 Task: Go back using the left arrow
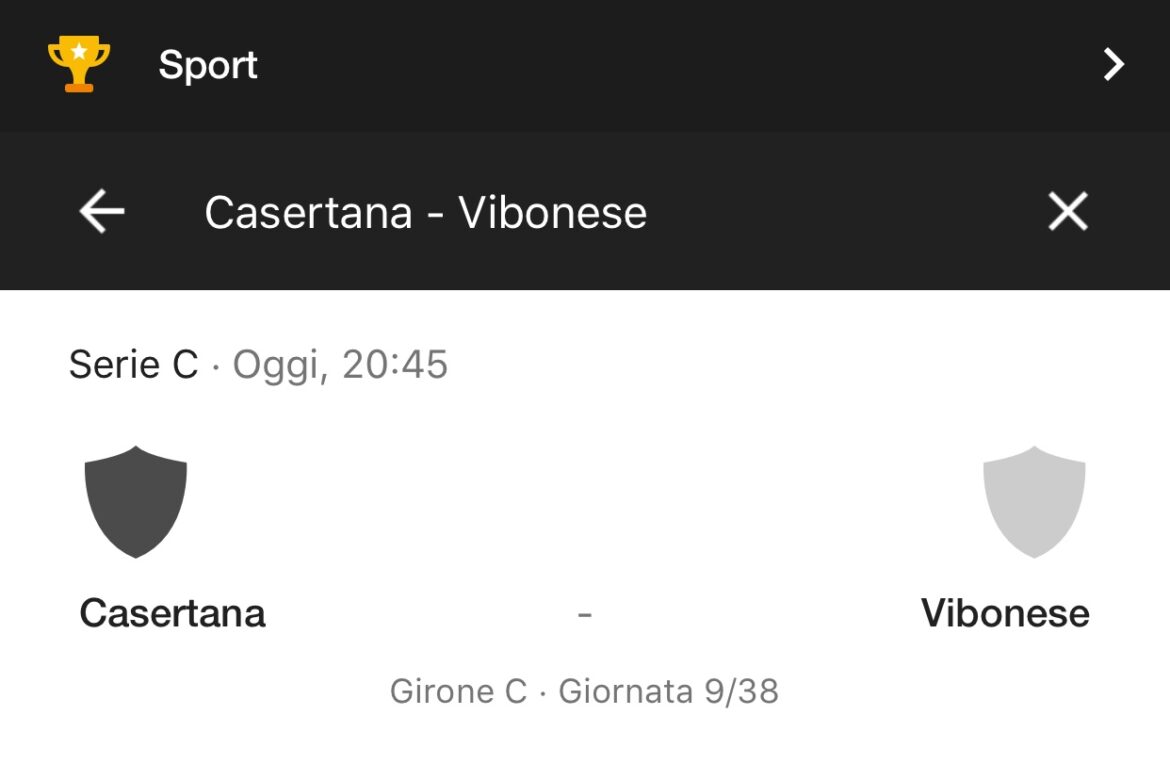(101, 212)
